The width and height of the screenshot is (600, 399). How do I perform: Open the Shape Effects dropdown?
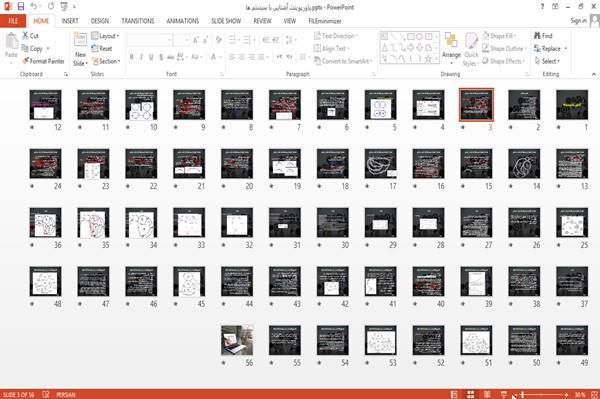pos(504,61)
